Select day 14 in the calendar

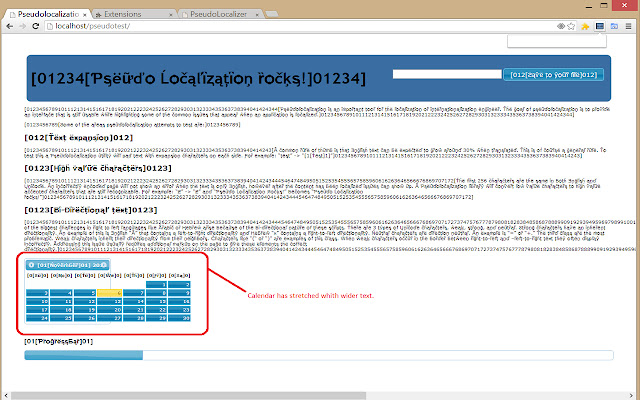(134, 301)
